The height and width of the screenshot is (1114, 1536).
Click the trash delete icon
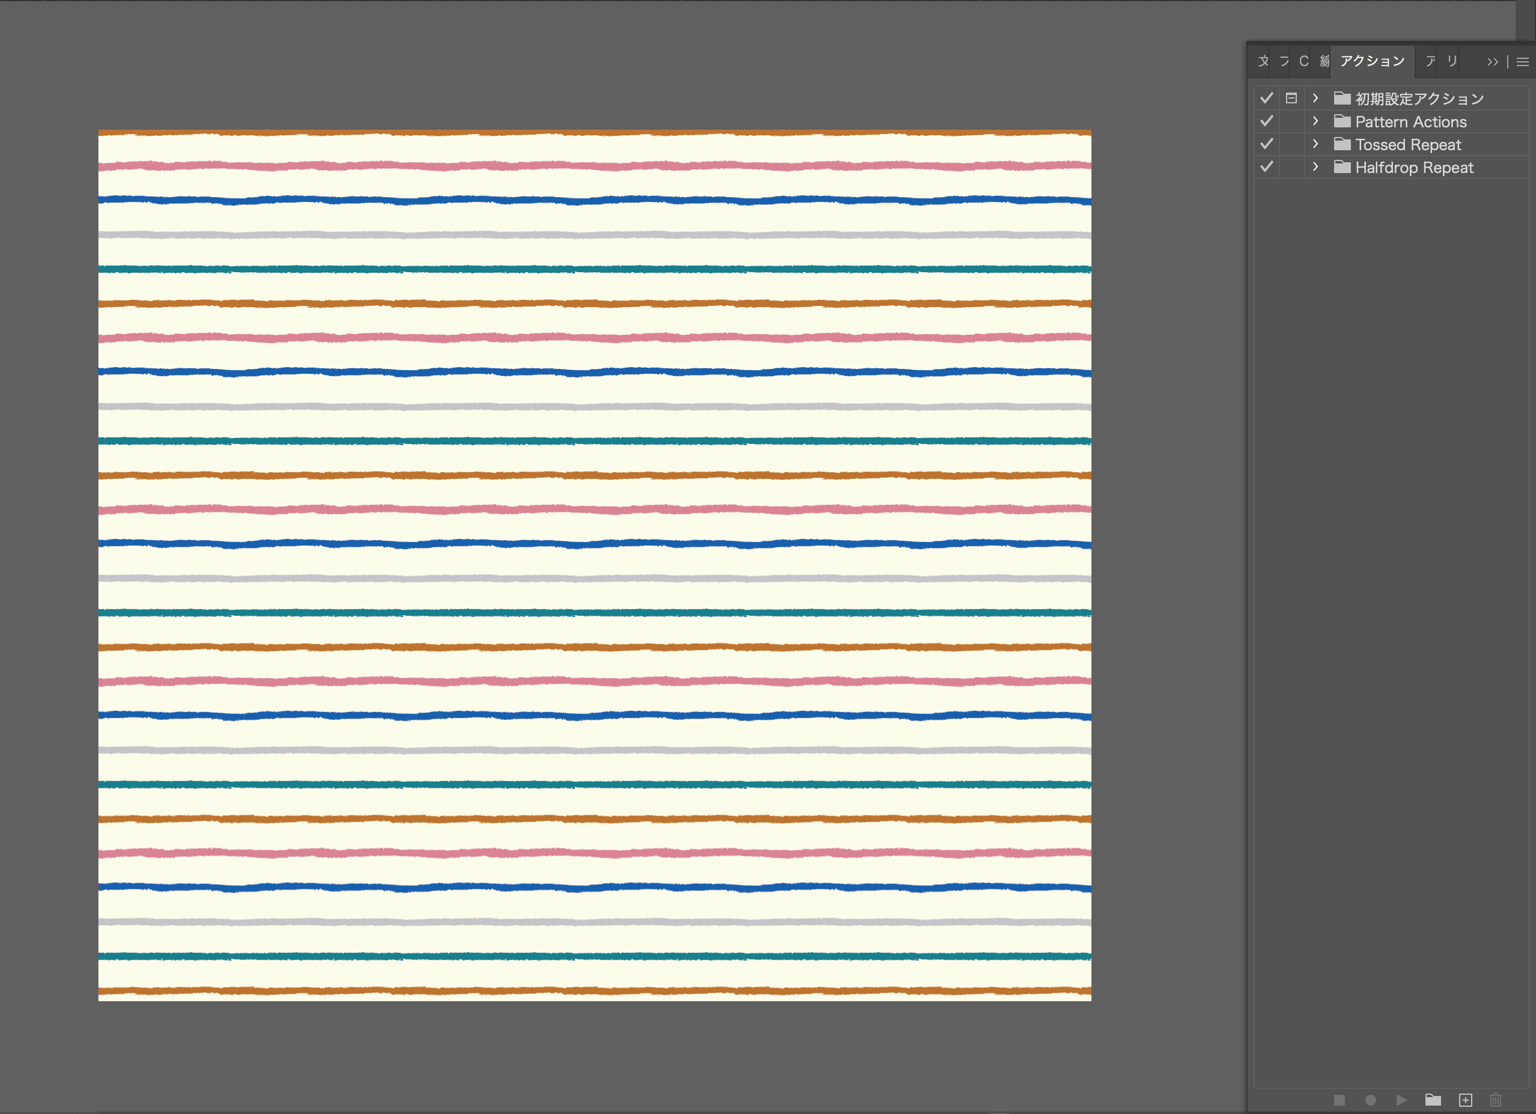point(1496,1100)
